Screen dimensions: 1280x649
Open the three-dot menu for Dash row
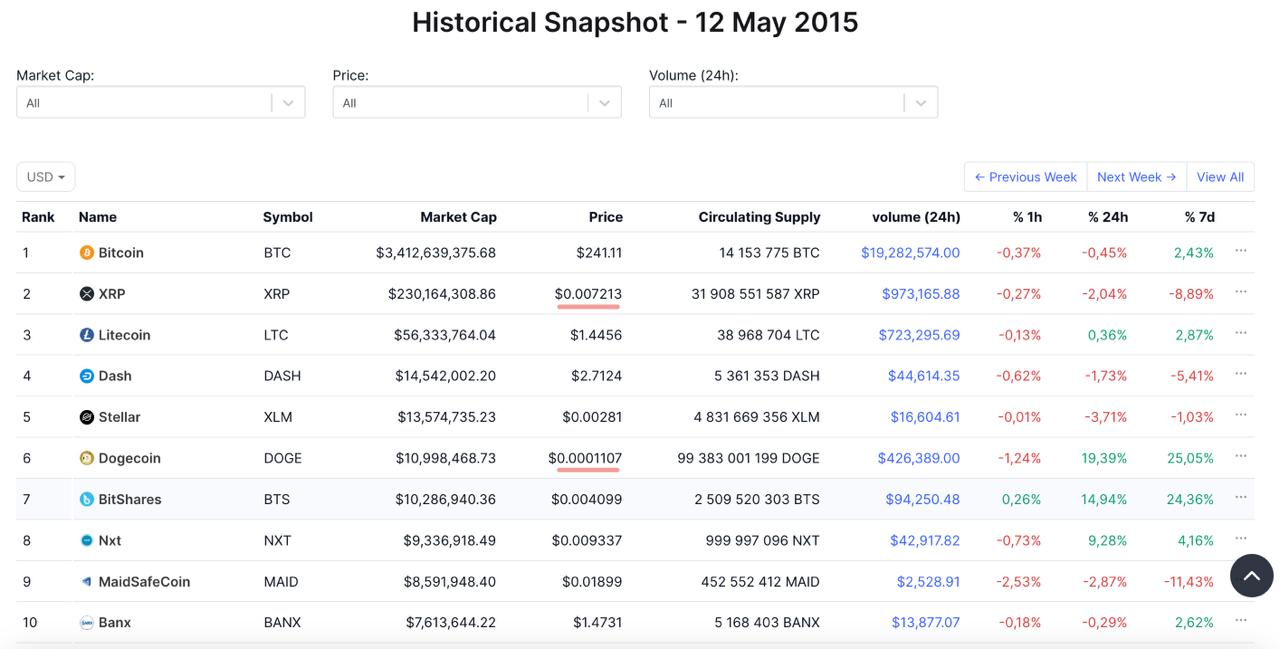1241,374
